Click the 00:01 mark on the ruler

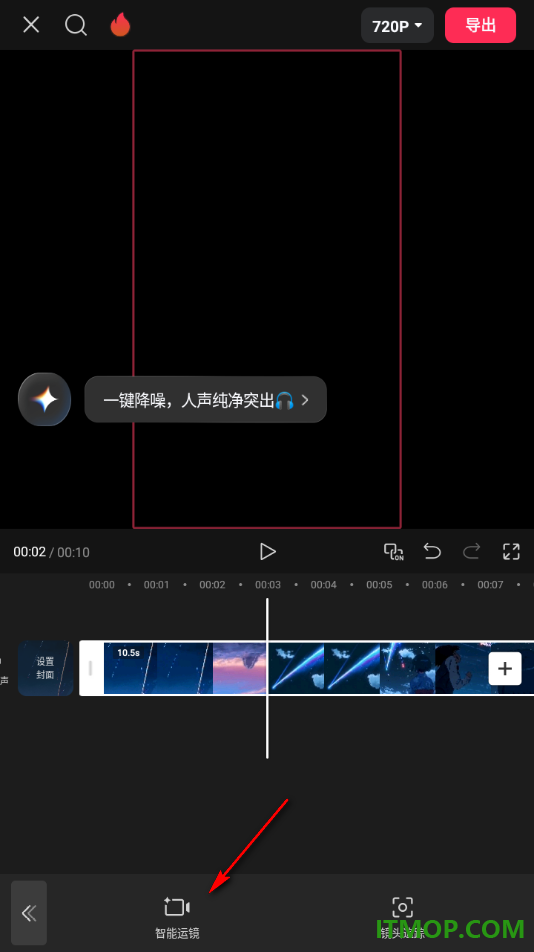(157, 585)
